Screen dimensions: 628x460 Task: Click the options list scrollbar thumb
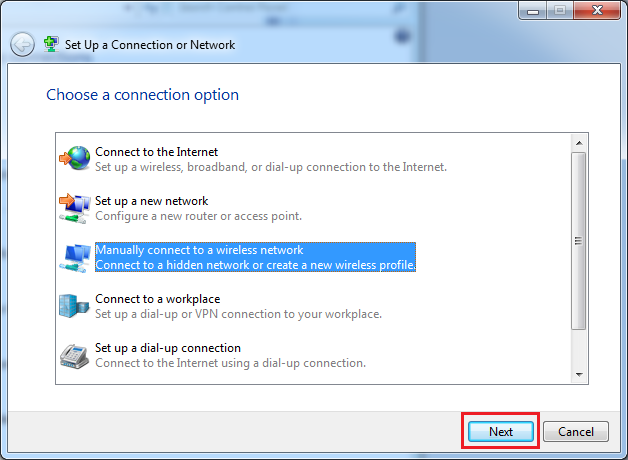pos(578,240)
